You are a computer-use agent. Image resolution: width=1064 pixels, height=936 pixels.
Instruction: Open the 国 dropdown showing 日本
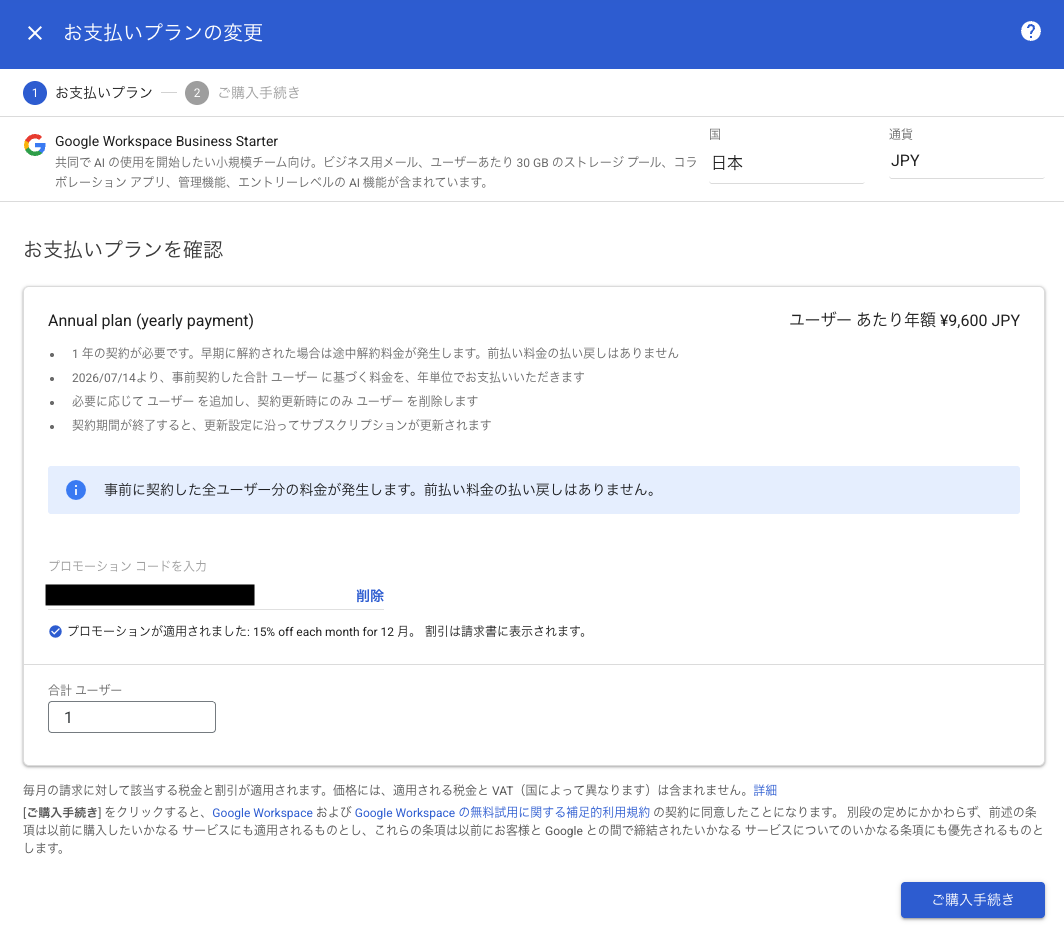(786, 163)
